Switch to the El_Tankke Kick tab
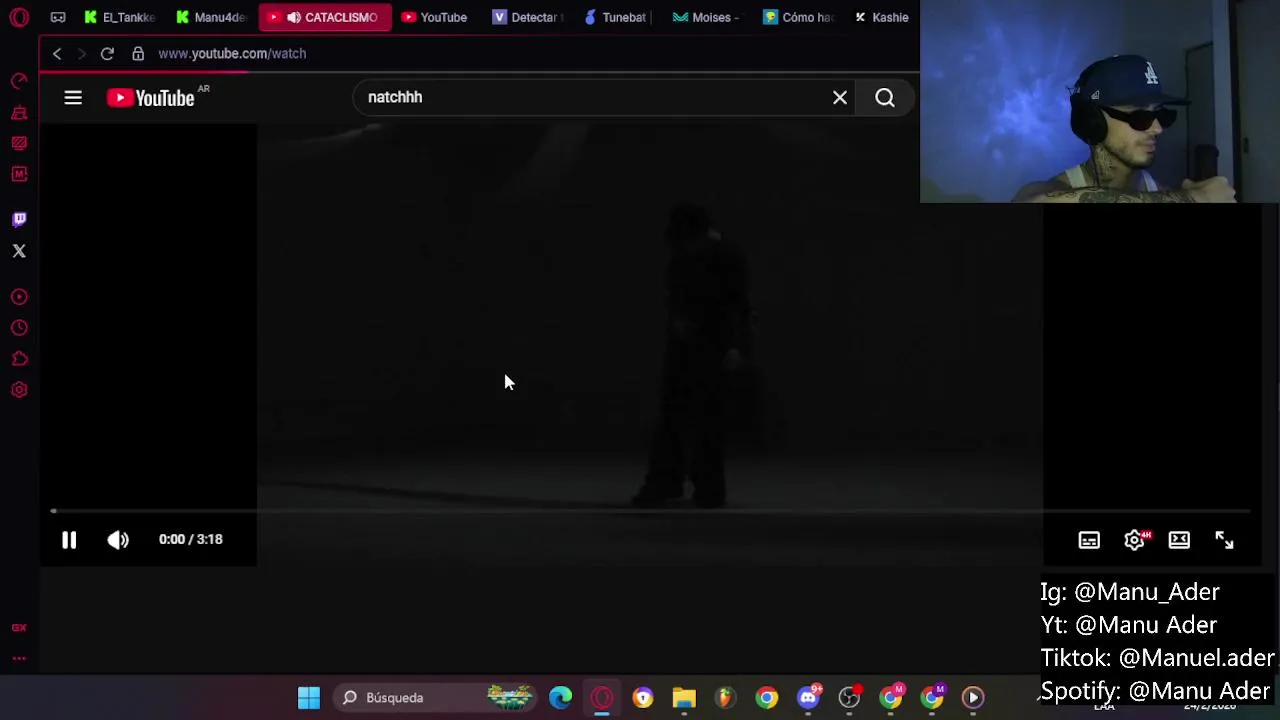 point(121,17)
